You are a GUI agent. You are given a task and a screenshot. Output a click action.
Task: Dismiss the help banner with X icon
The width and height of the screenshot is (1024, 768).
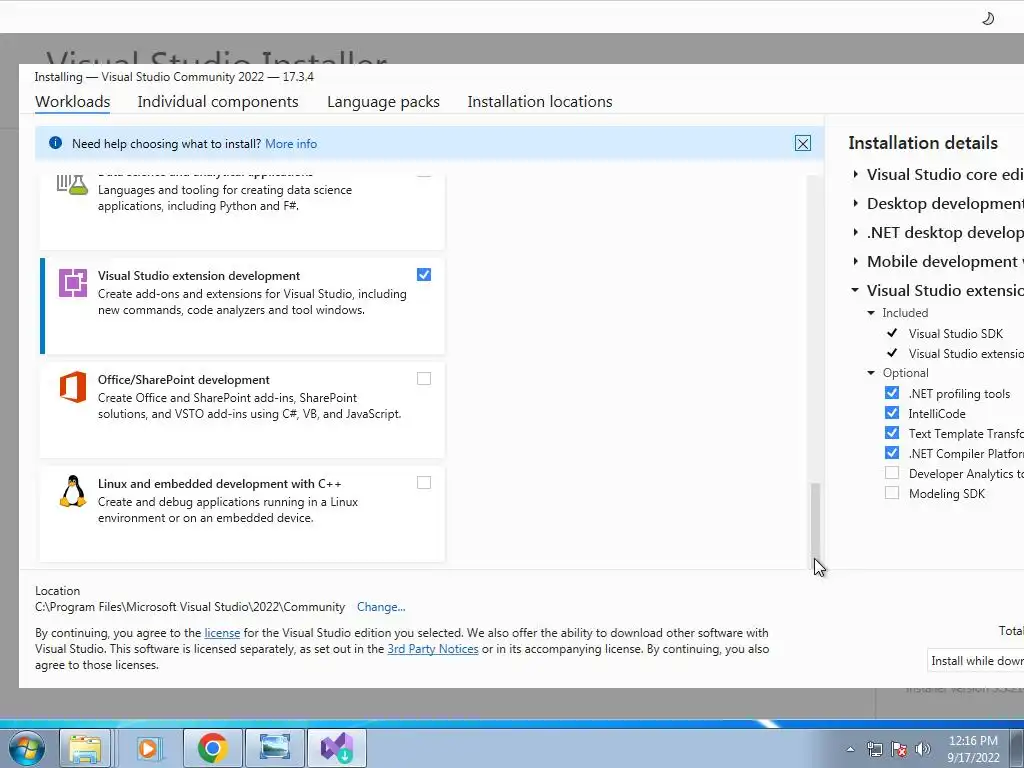click(803, 144)
